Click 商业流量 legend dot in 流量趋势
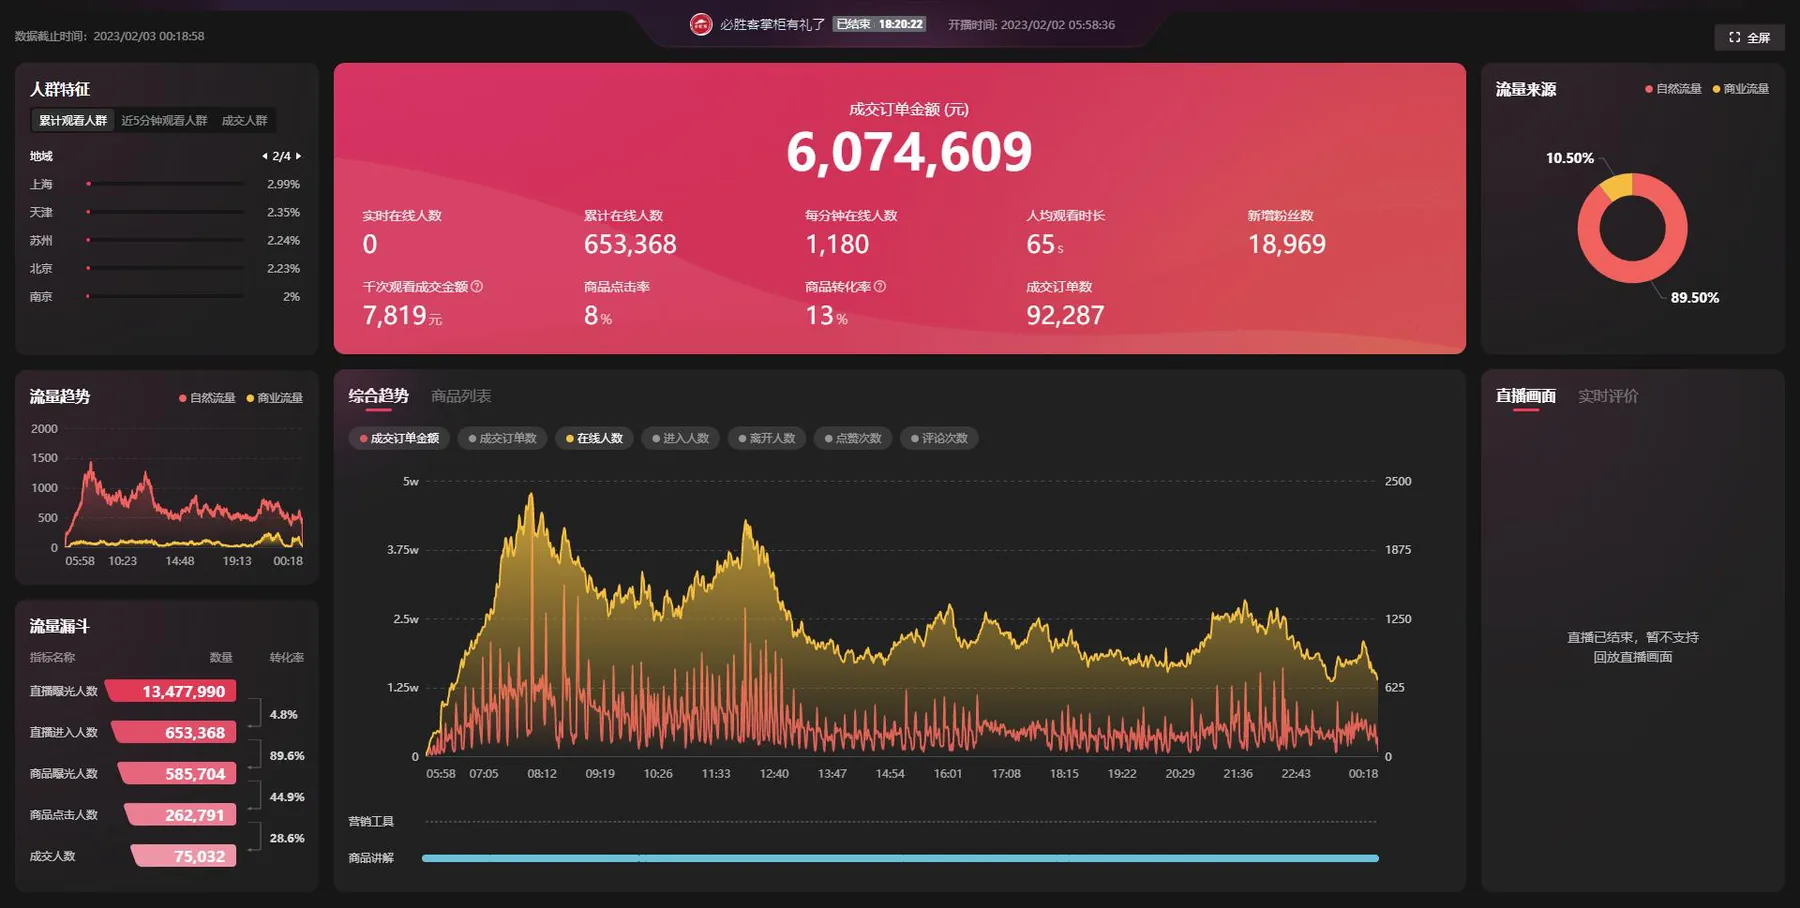1800x908 pixels. [250, 398]
